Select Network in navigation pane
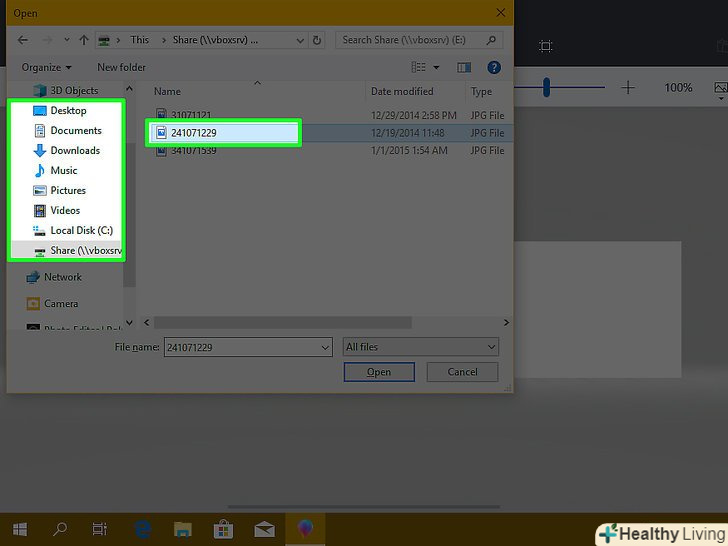The width and height of the screenshot is (728, 546). (54, 277)
